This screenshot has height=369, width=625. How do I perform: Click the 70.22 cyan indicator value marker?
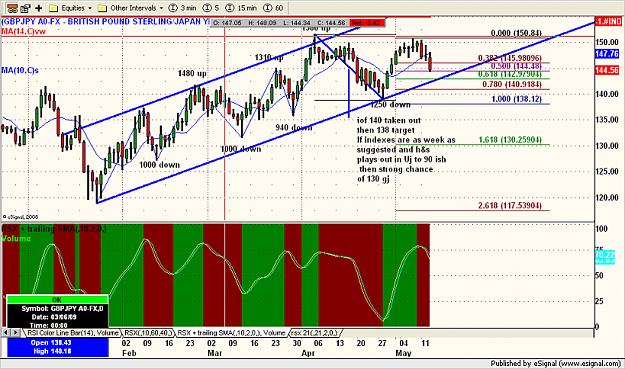point(605,254)
